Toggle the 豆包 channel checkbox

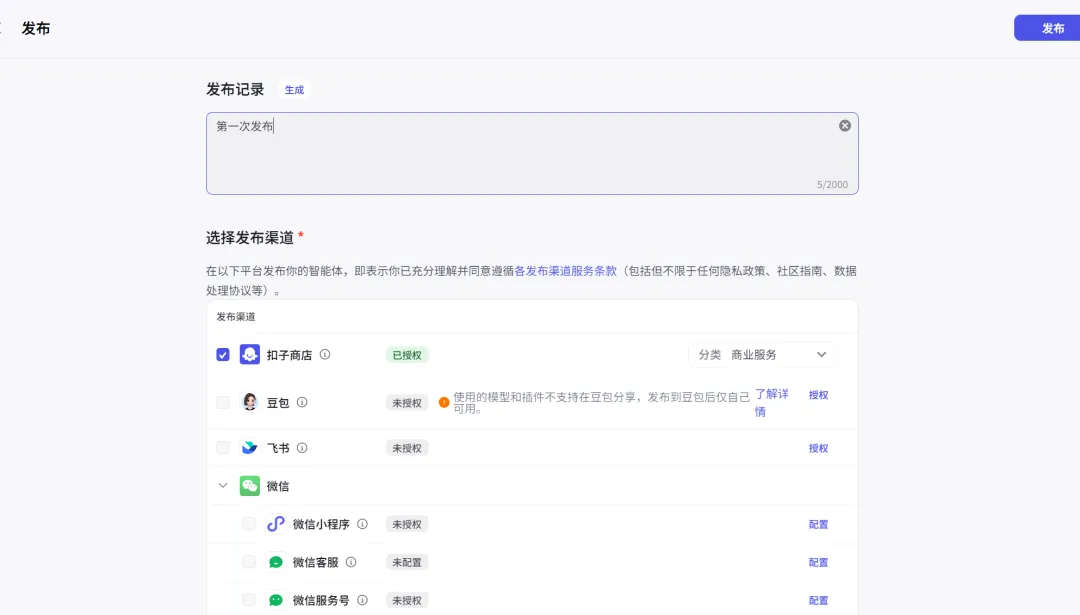tap(223, 402)
